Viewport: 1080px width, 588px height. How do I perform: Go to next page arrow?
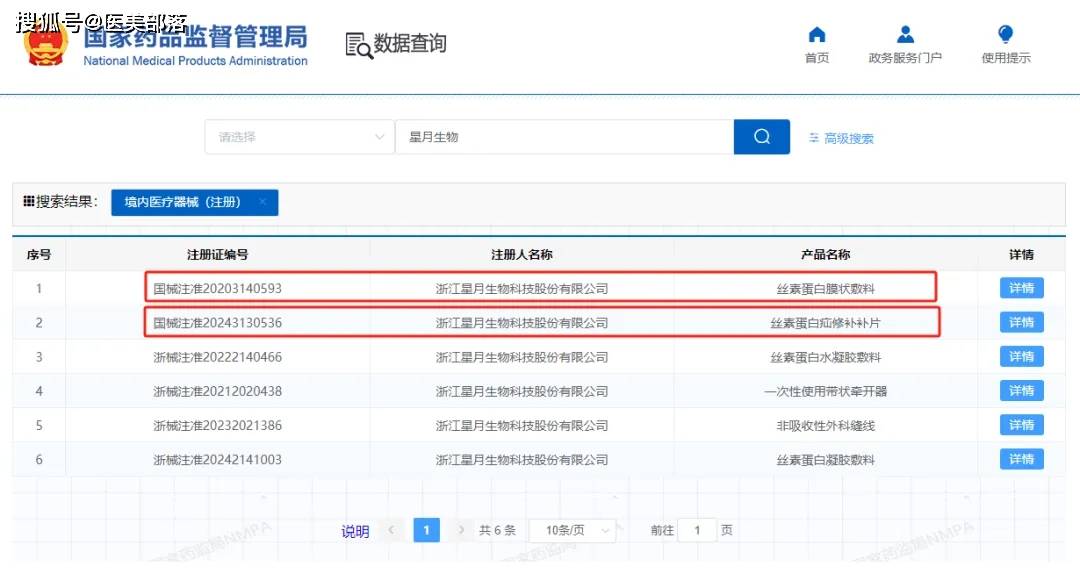click(x=461, y=529)
